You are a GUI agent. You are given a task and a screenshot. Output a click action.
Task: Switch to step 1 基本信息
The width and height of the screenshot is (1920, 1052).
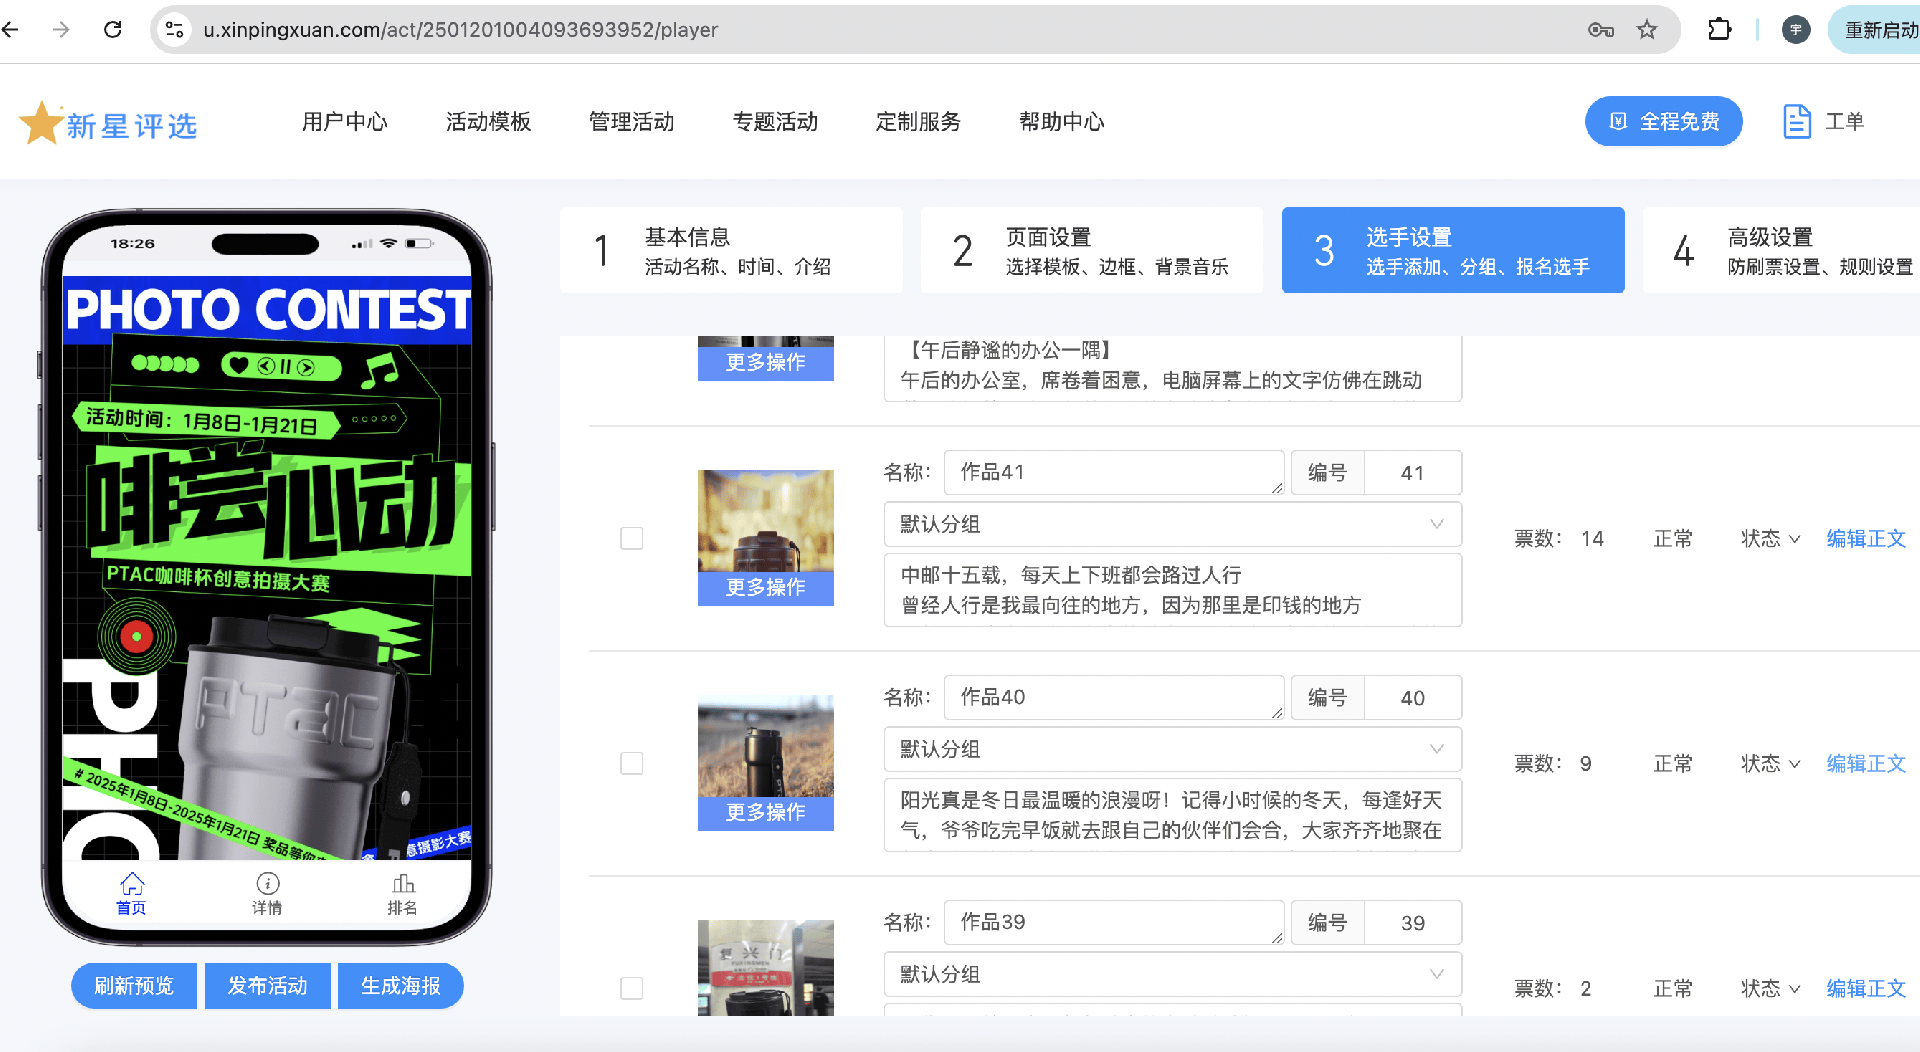tap(731, 250)
